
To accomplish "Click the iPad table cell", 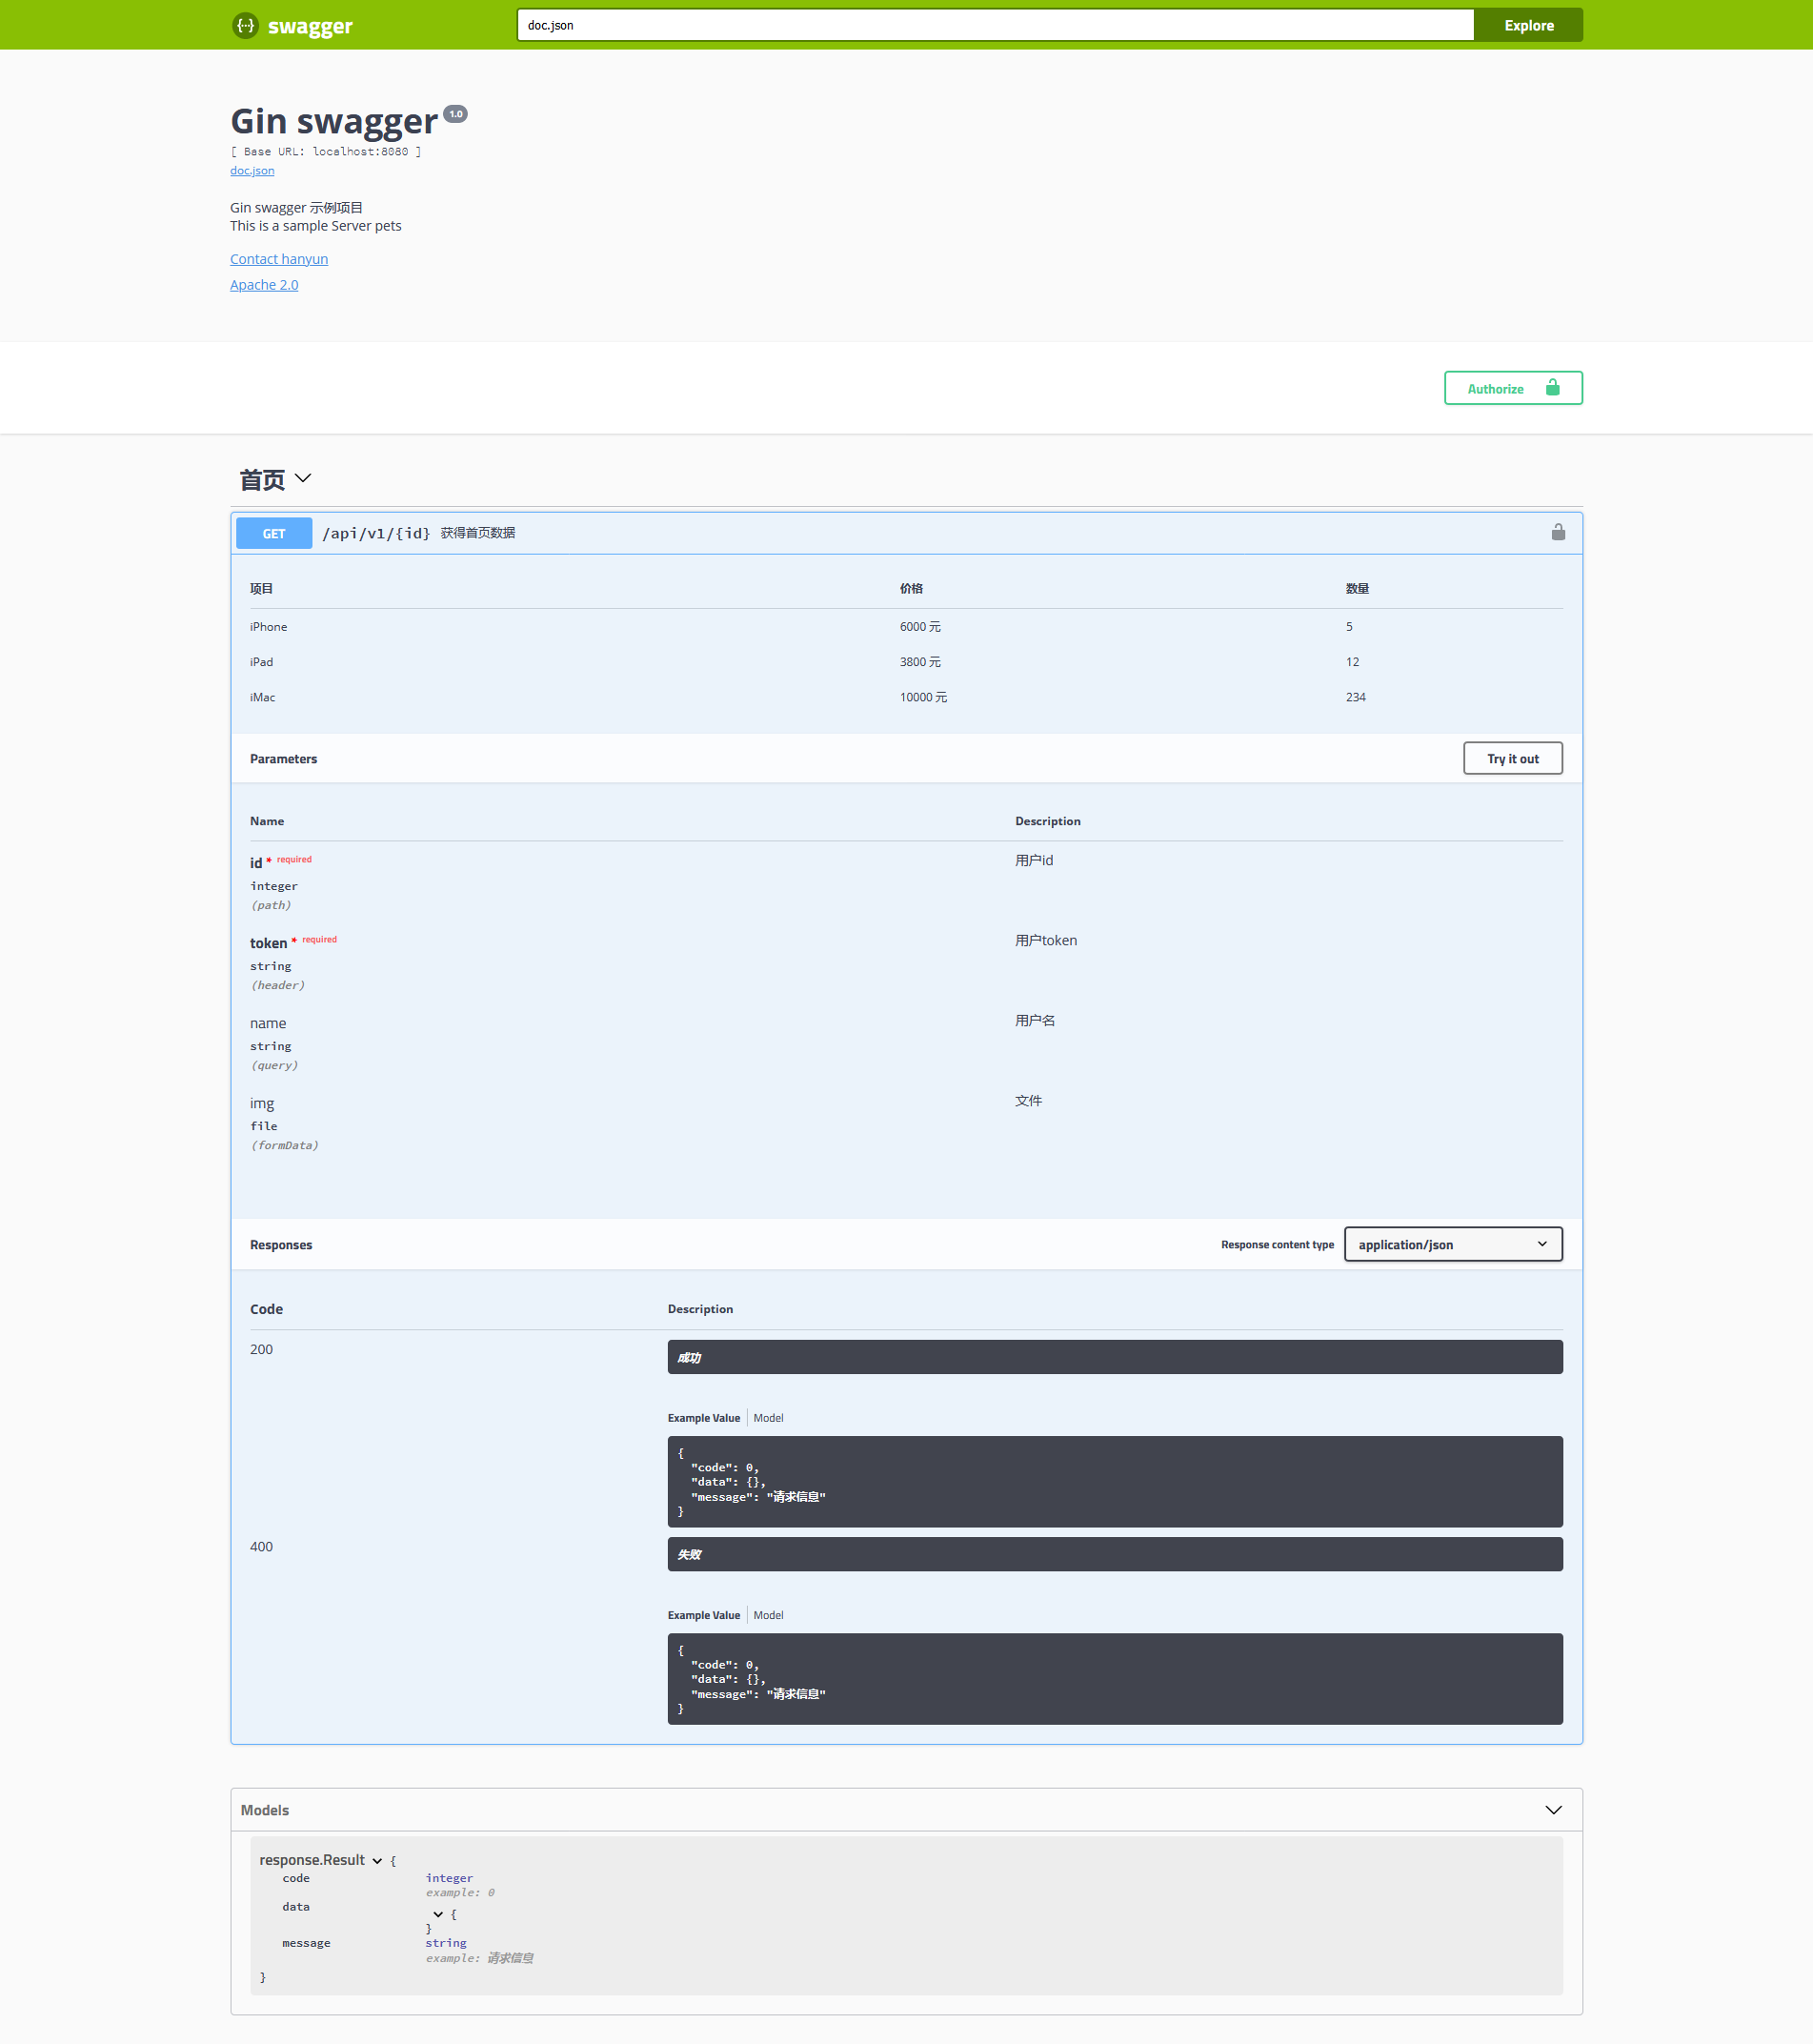I will (261, 662).
